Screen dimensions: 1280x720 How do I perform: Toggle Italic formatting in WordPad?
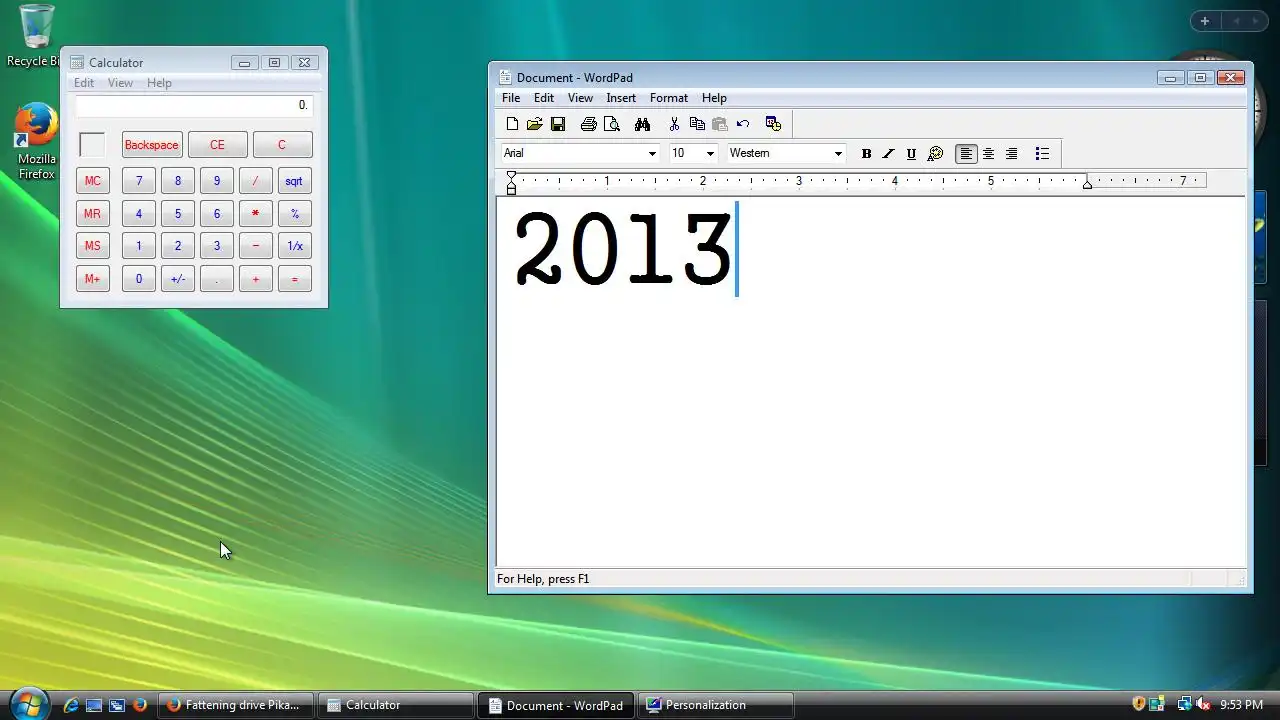(x=888, y=154)
